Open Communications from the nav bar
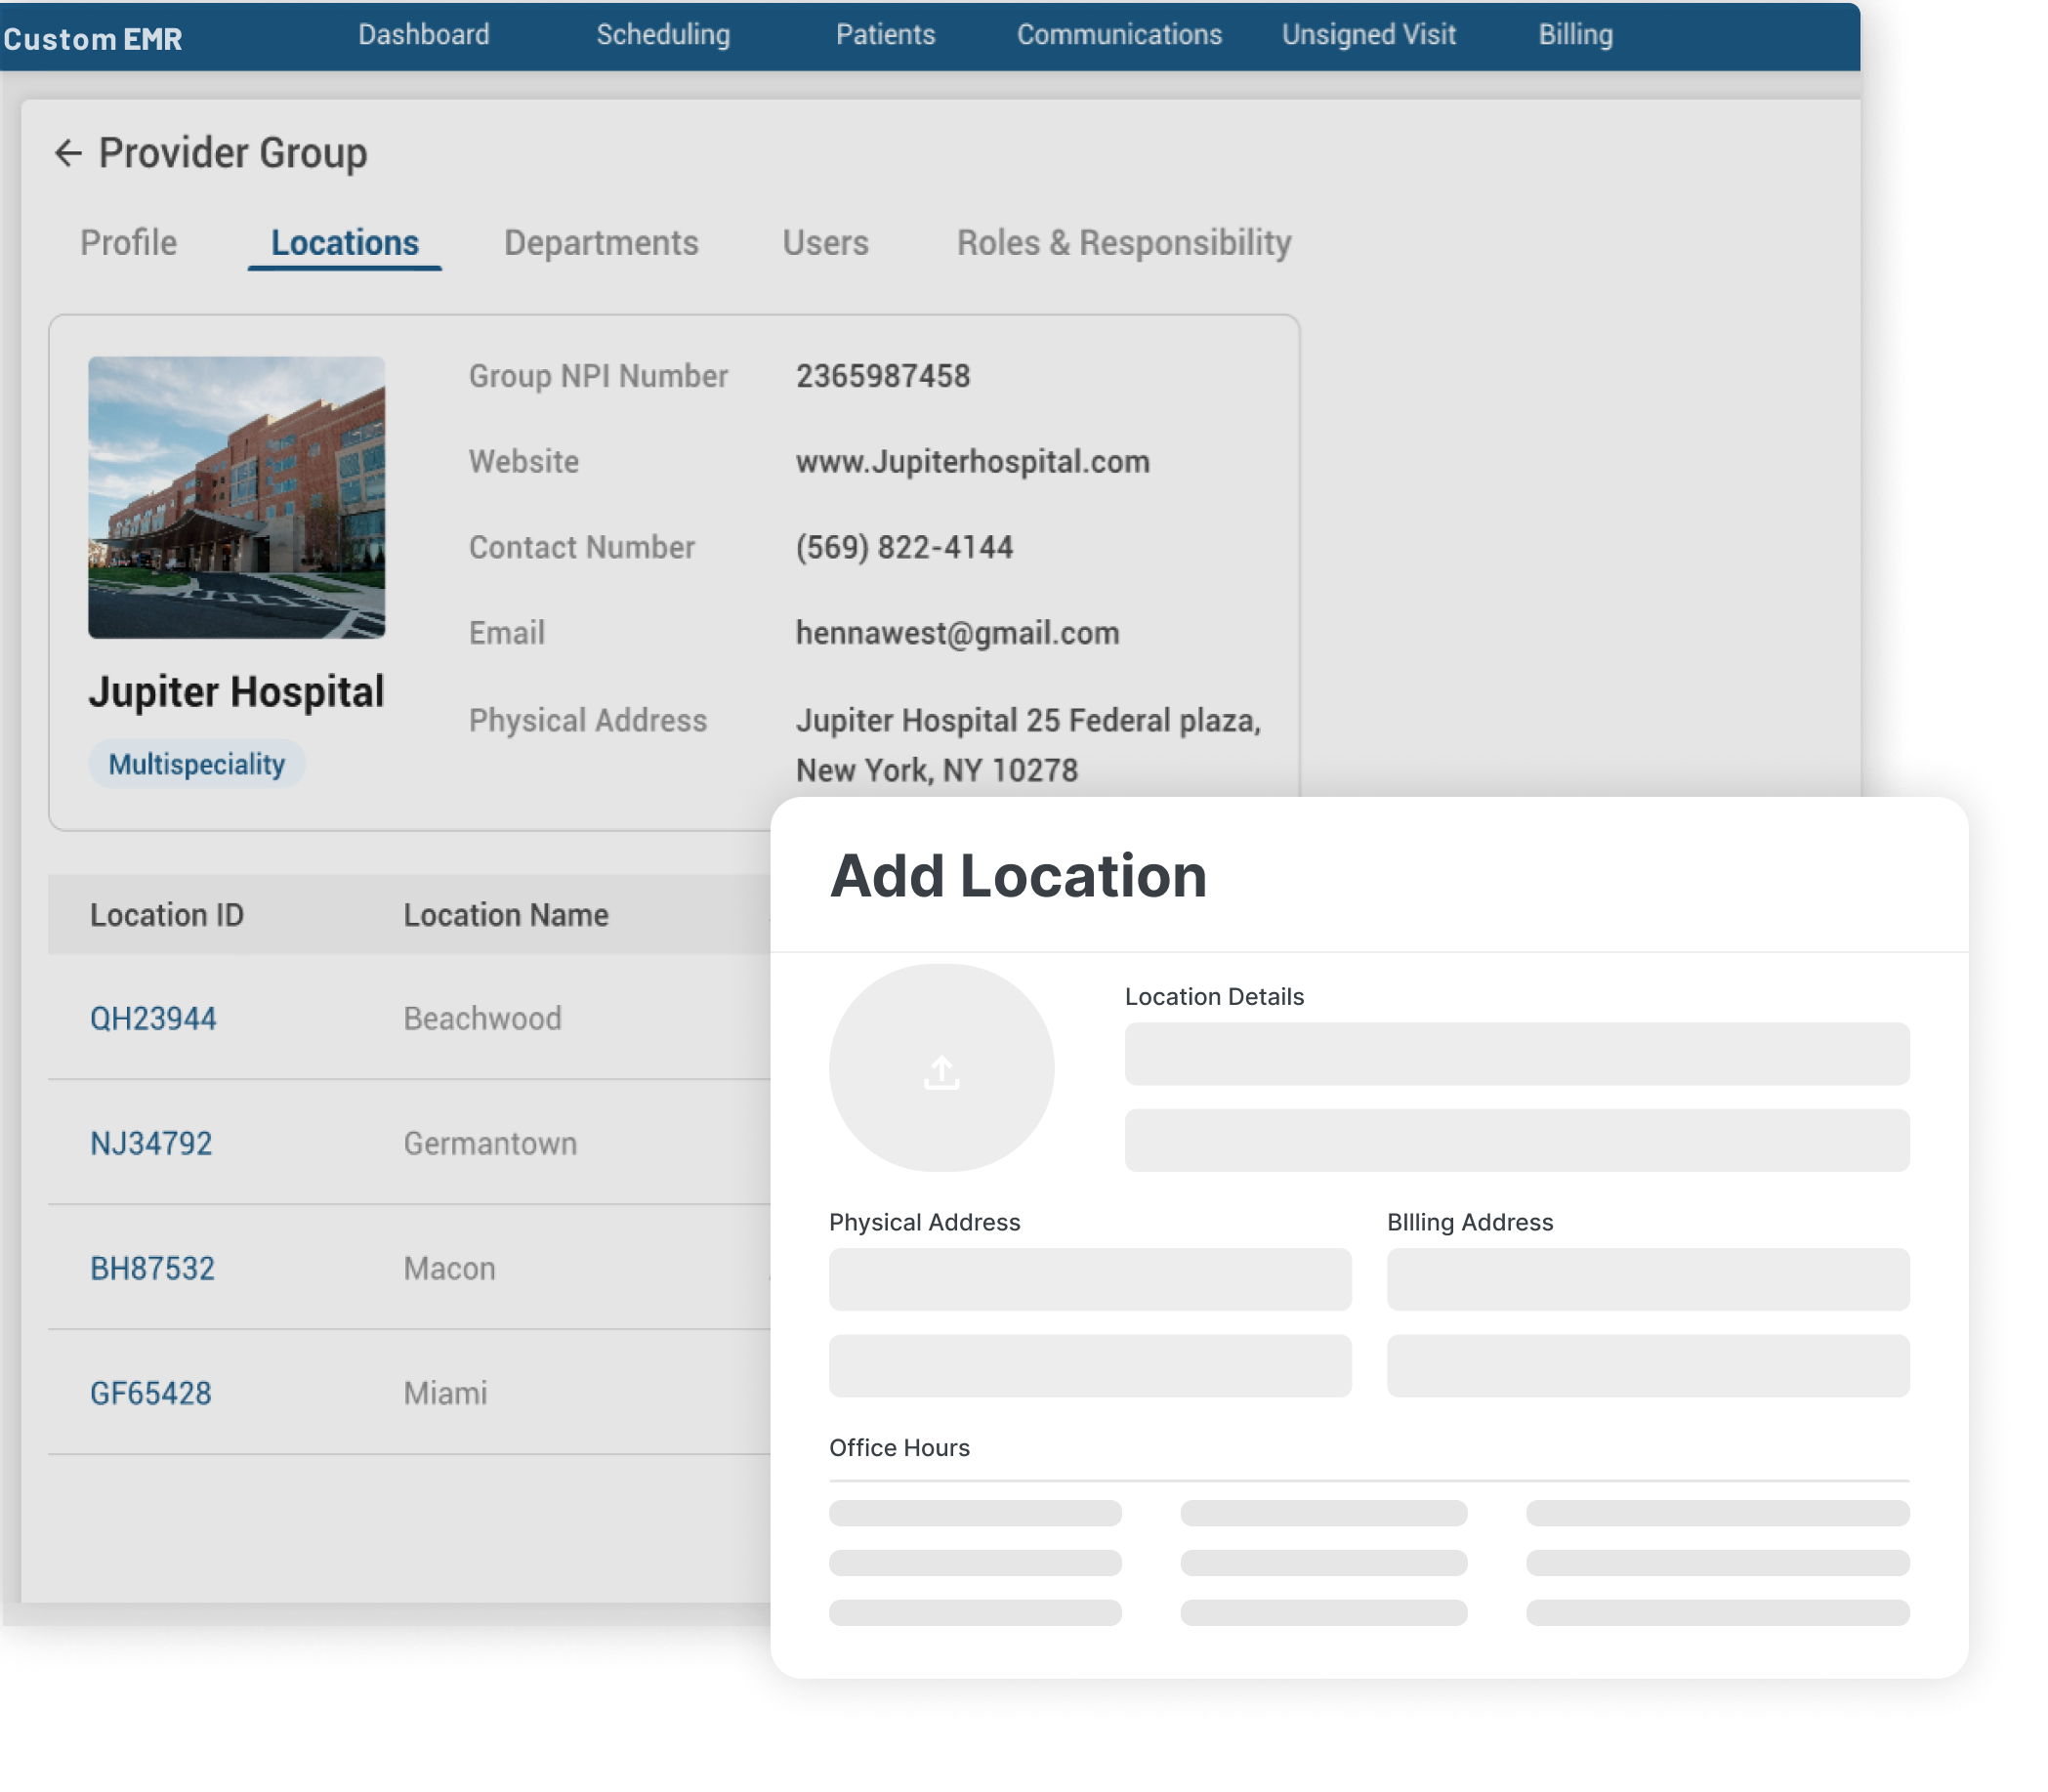The width and height of the screenshot is (2048, 1792). click(1119, 35)
